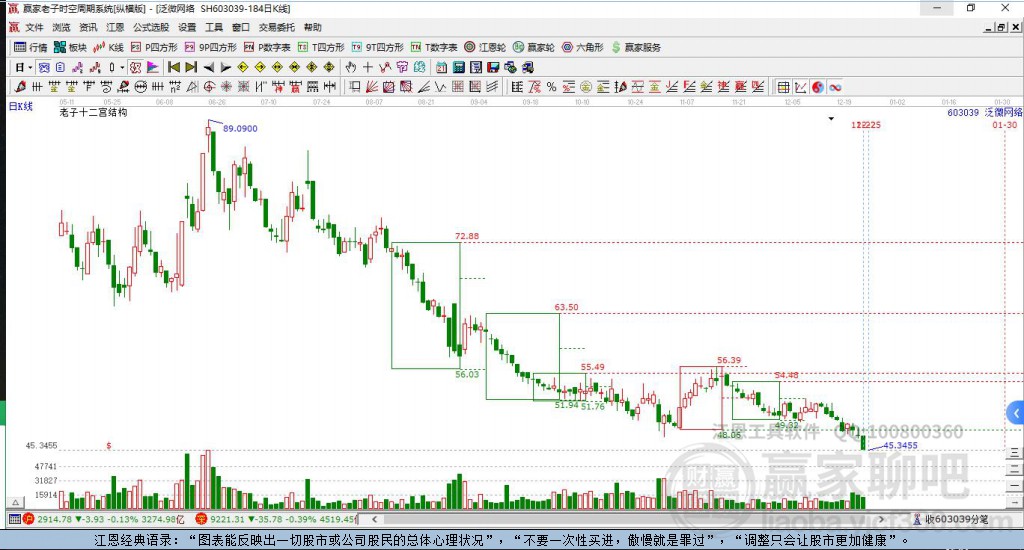Select the zigzag wave line tool
Screen dimensions: 1024x550
440,87
